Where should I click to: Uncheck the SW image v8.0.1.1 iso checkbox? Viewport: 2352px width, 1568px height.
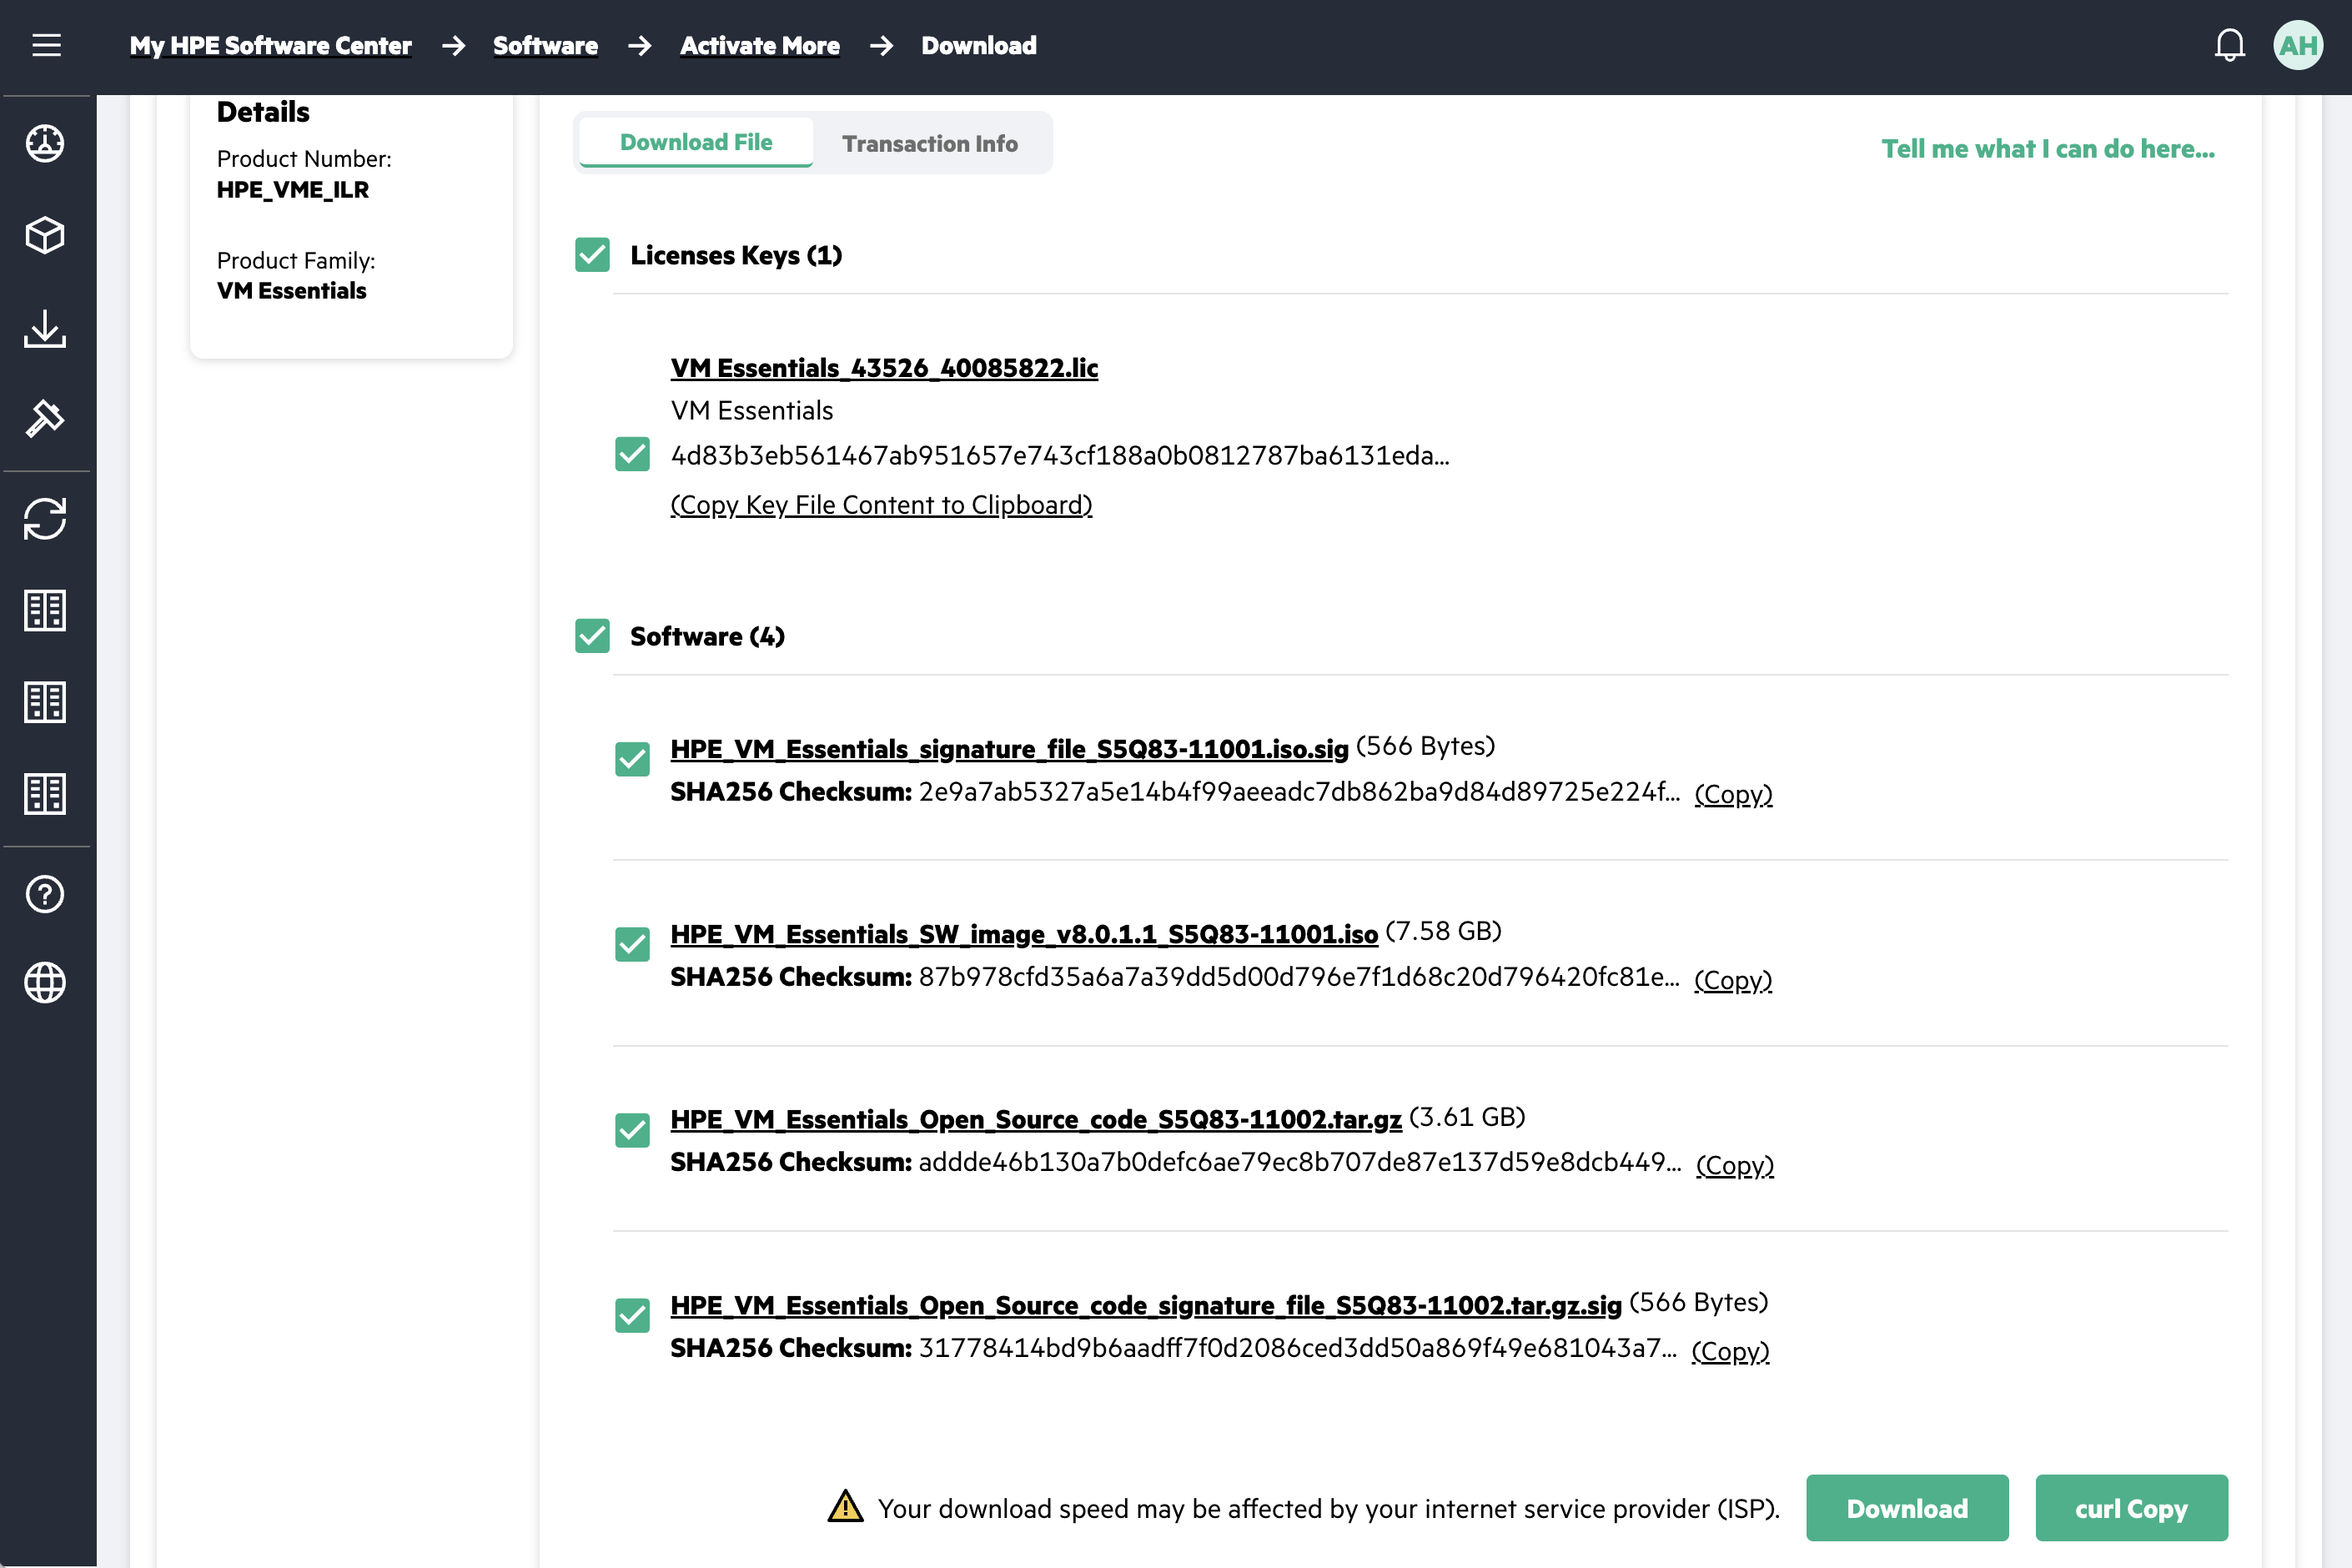point(632,944)
